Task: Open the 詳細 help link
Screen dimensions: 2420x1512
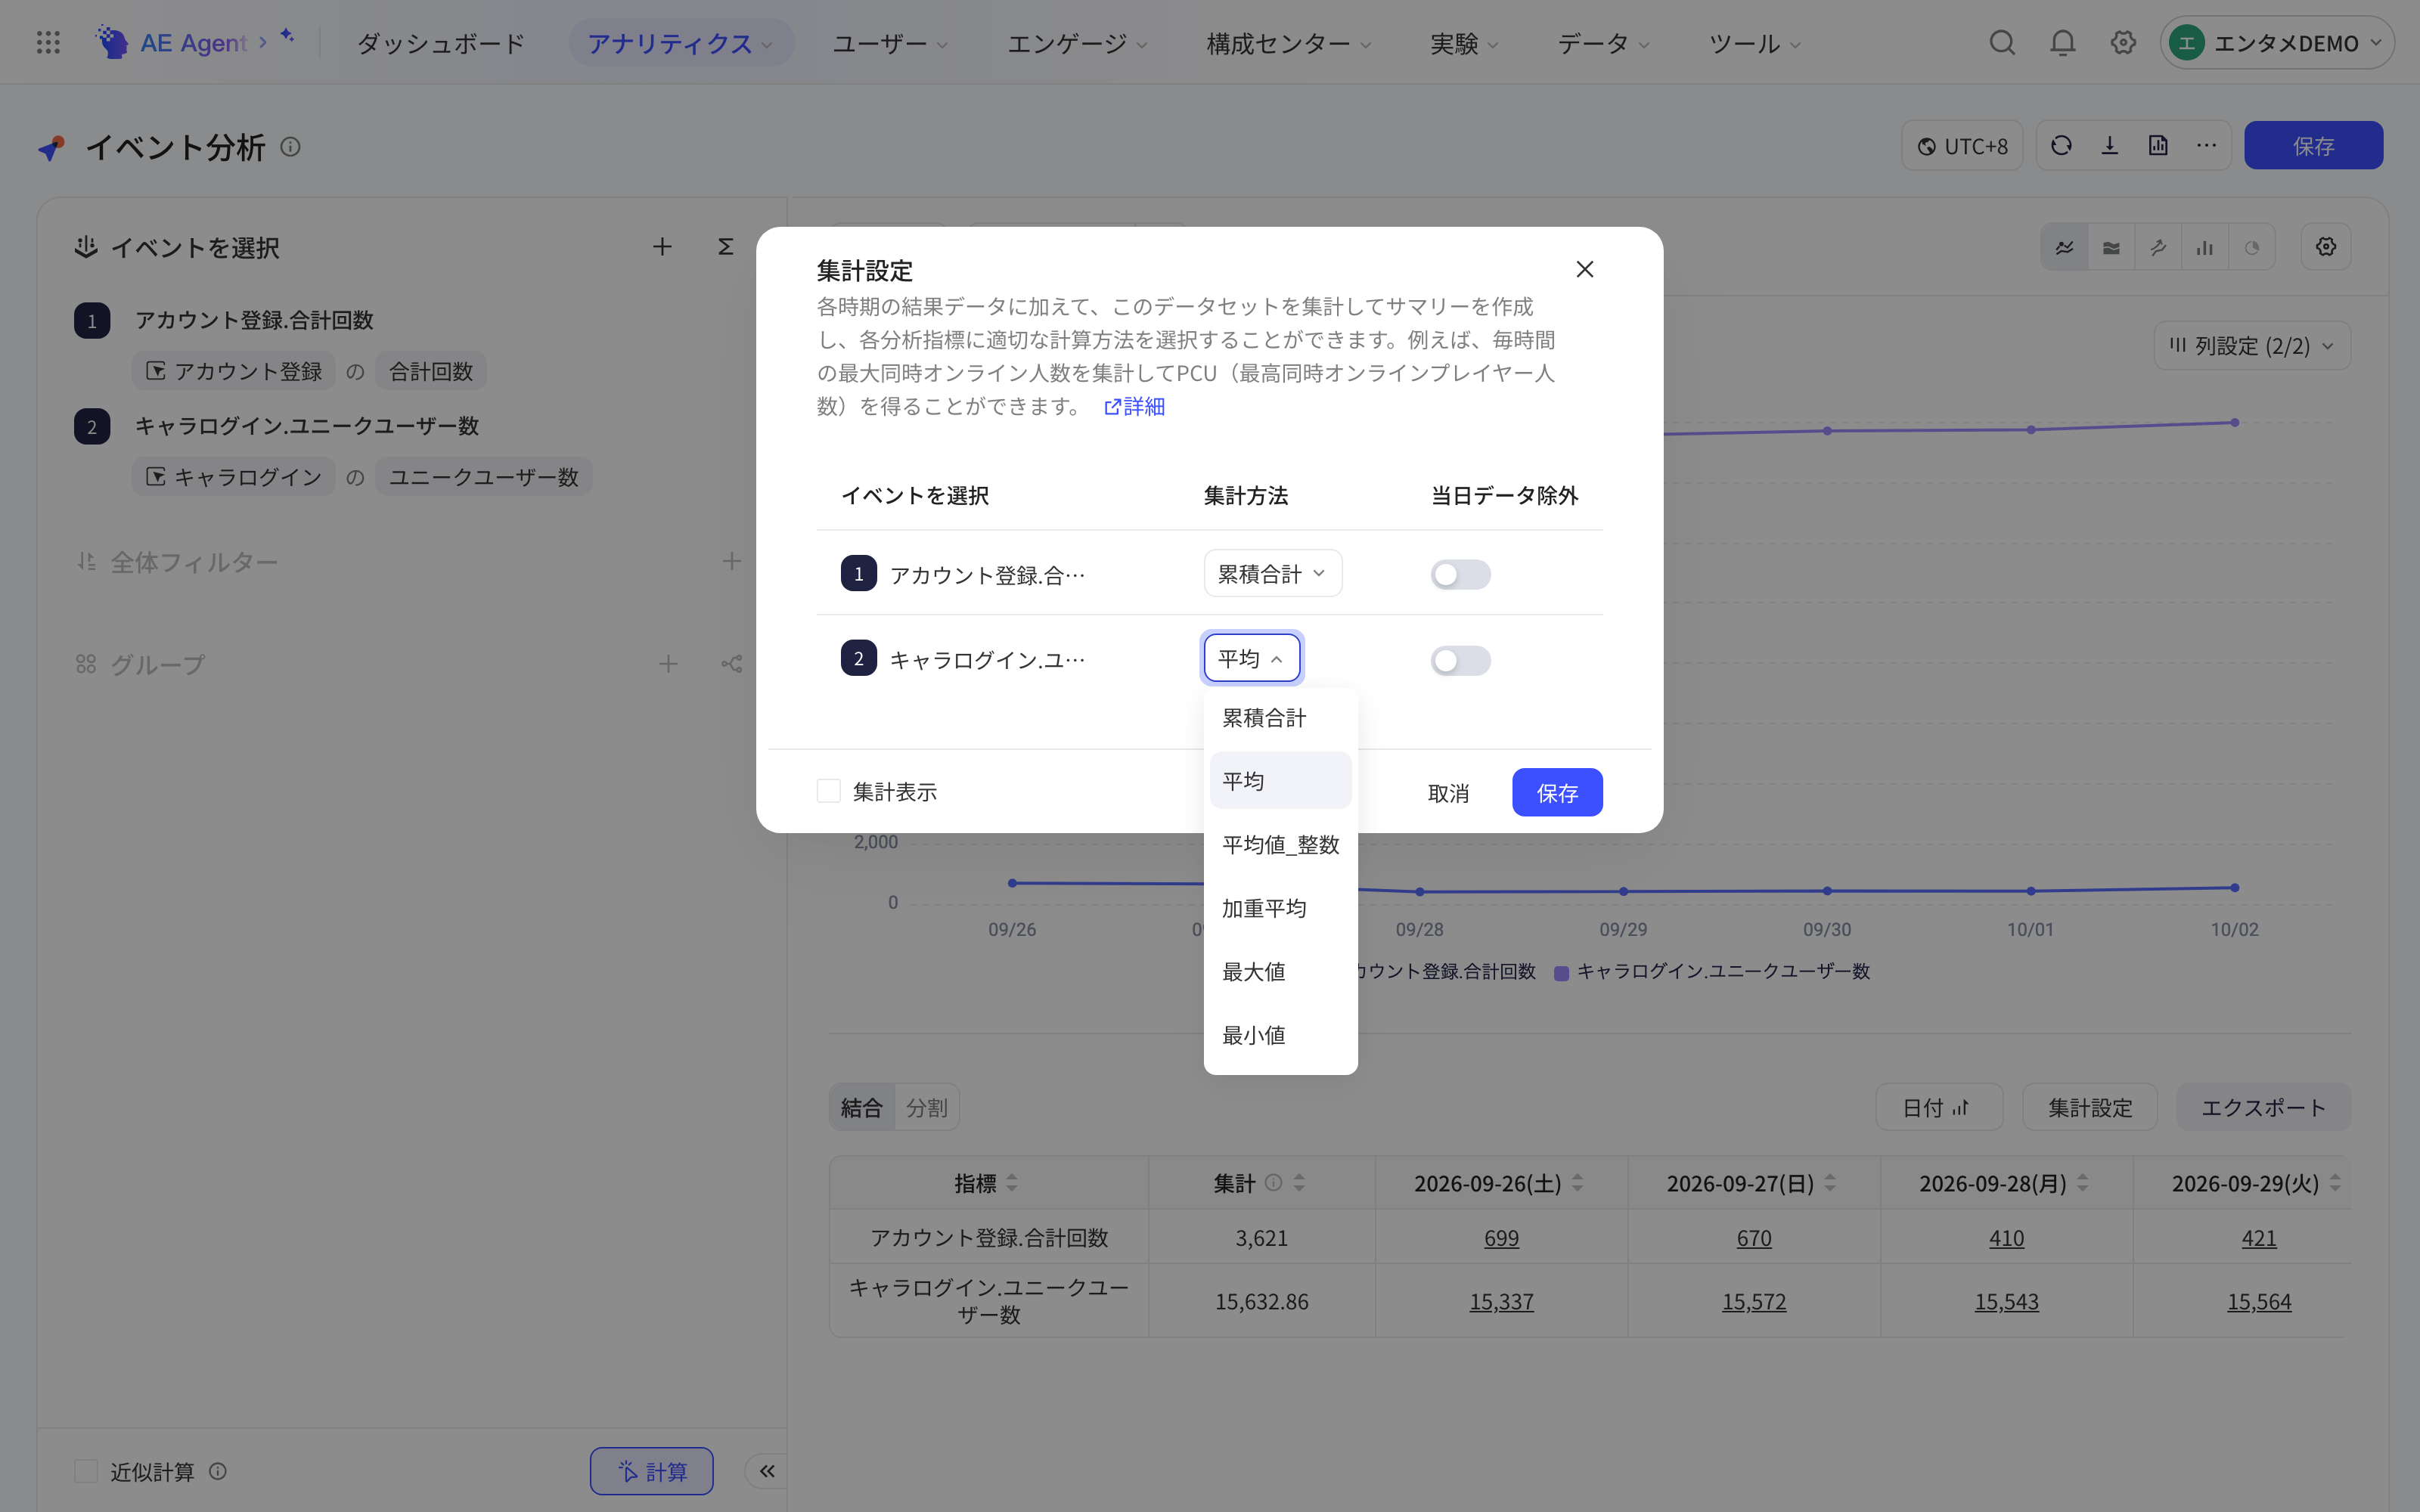Action: tap(1134, 406)
